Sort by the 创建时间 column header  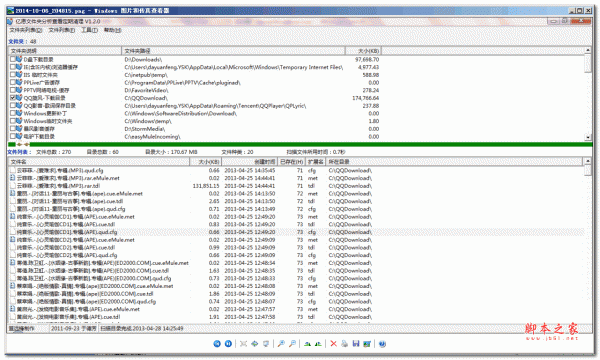[x=249, y=162]
